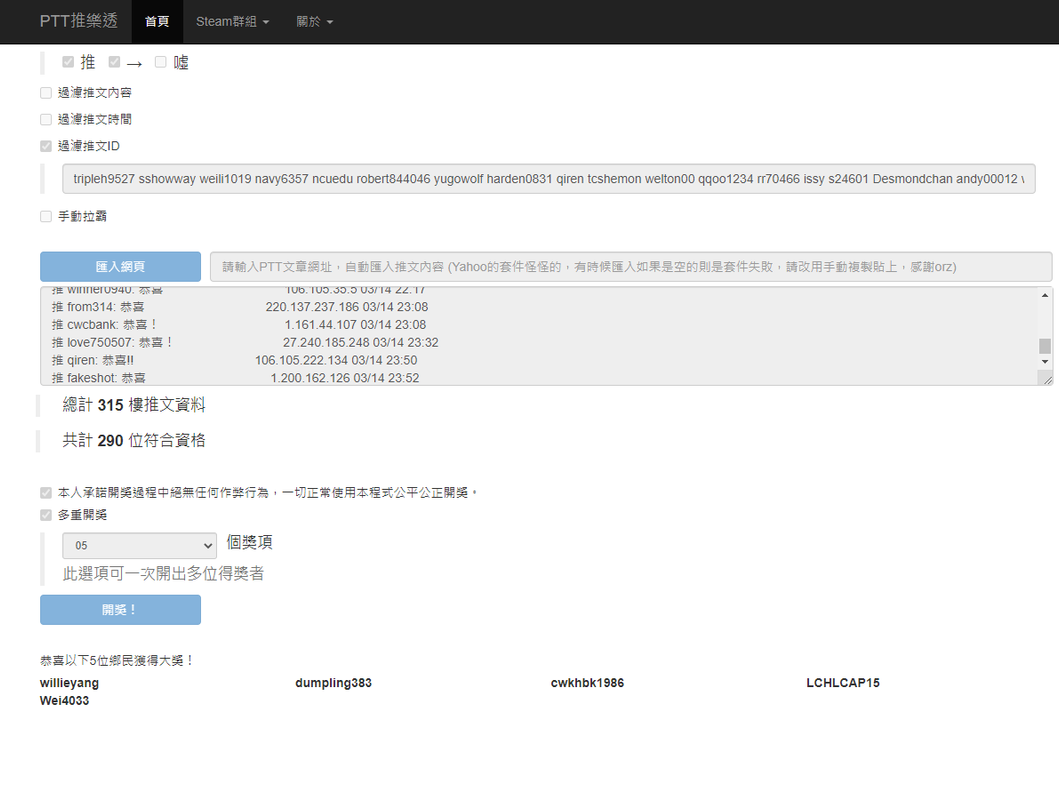This screenshot has width=1059, height=800.
Task: Toggle the no-cheating promise checkbox
Action: [x=46, y=493]
